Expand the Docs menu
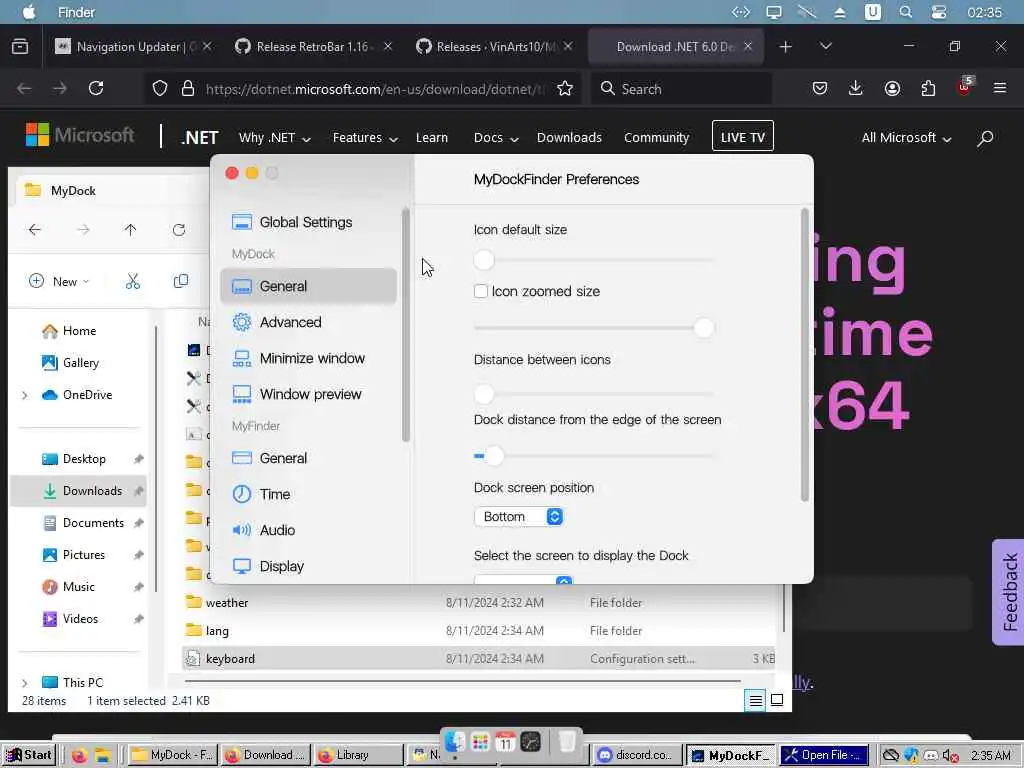 496,138
